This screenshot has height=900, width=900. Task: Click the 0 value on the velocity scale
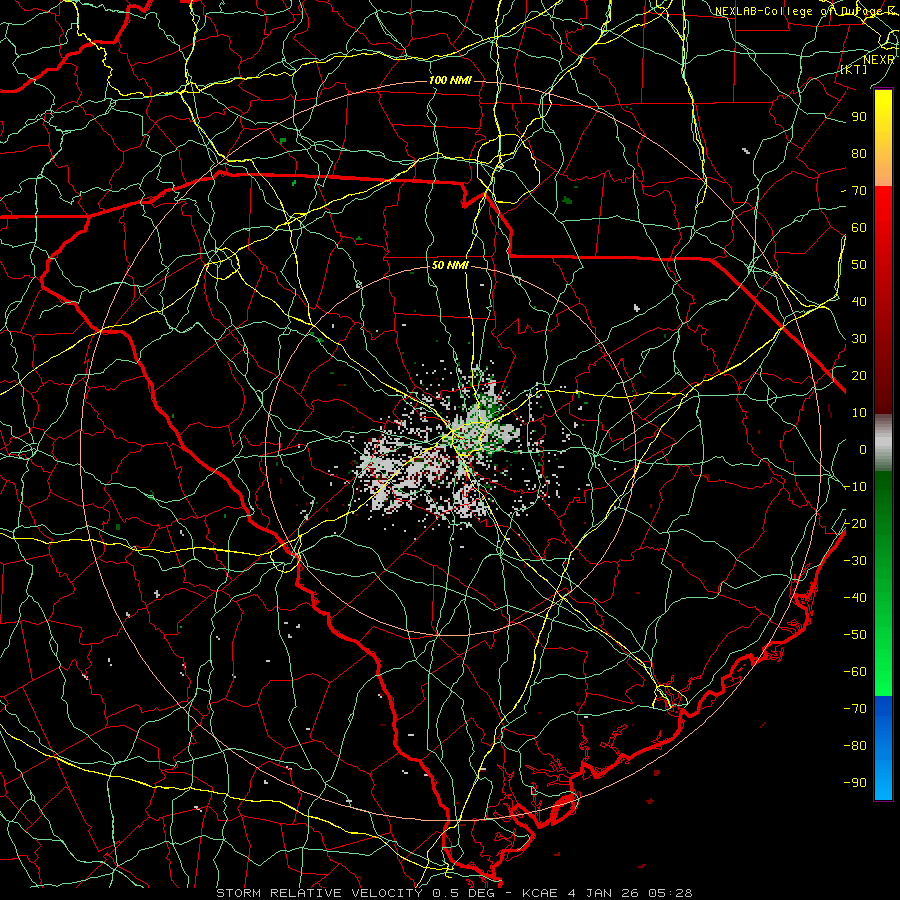click(863, 449)
